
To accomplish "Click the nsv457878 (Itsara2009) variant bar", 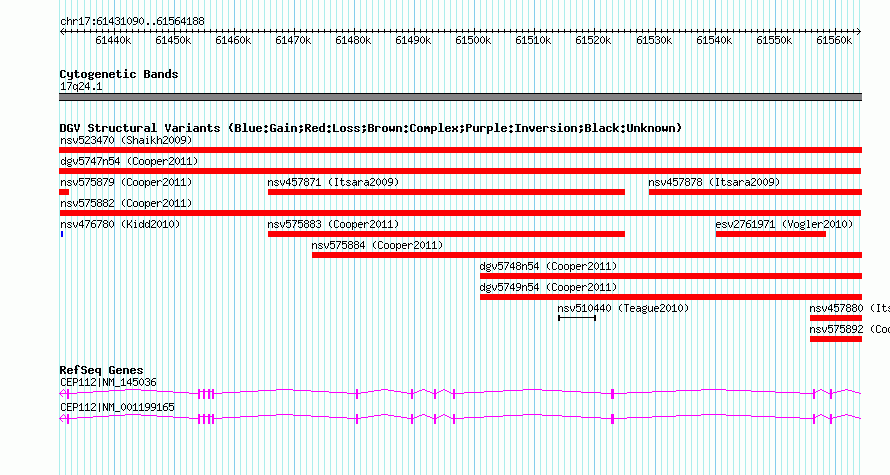I will (x=755, y=192).
